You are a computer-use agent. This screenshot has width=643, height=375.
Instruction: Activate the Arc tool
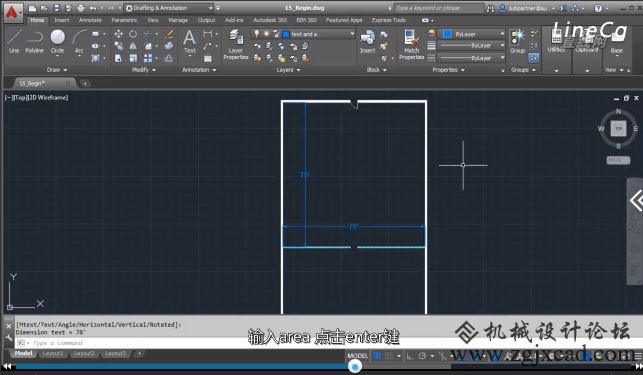coord(79,42)
